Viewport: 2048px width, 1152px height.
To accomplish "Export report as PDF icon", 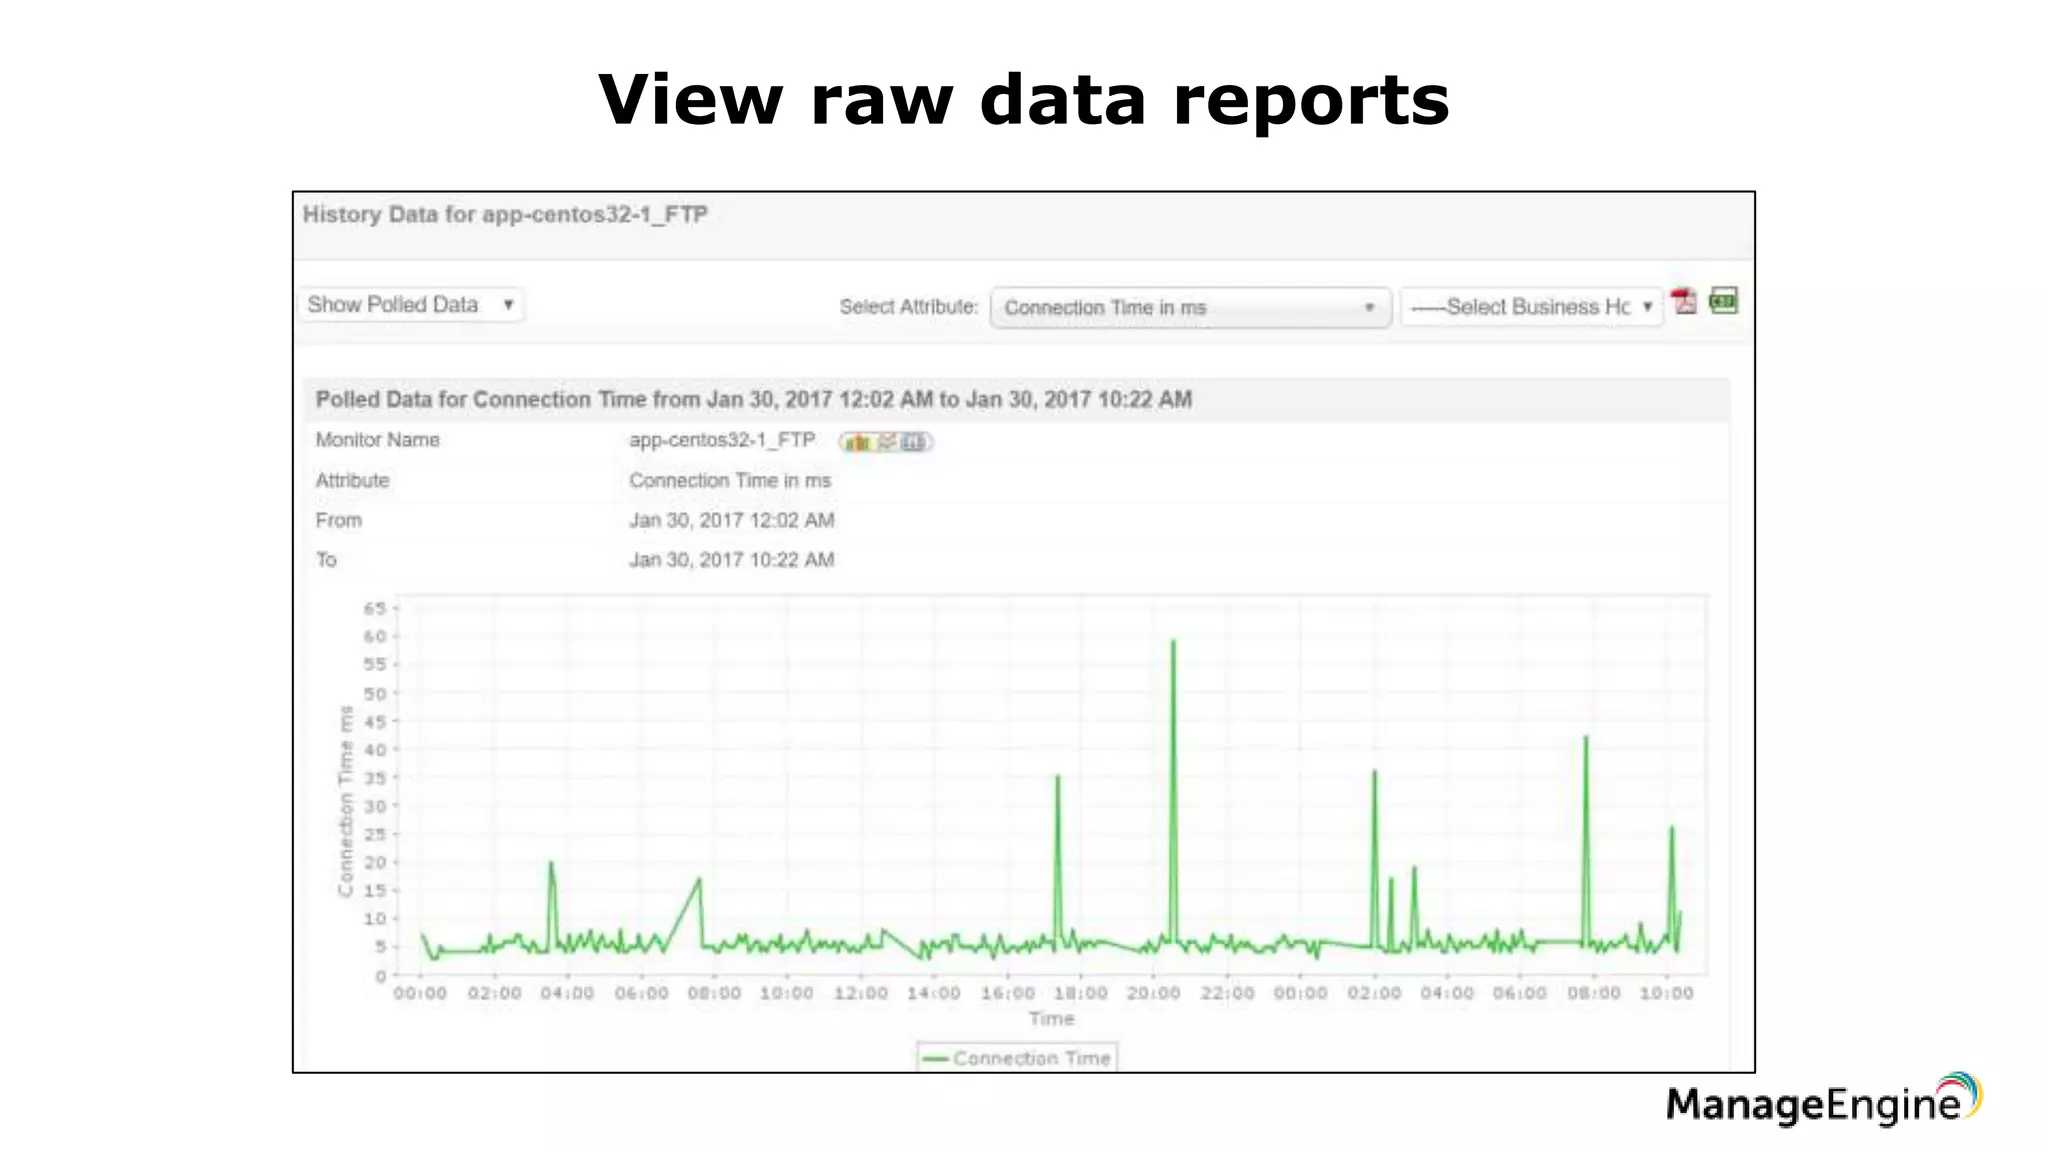I will click(1684, 301).
